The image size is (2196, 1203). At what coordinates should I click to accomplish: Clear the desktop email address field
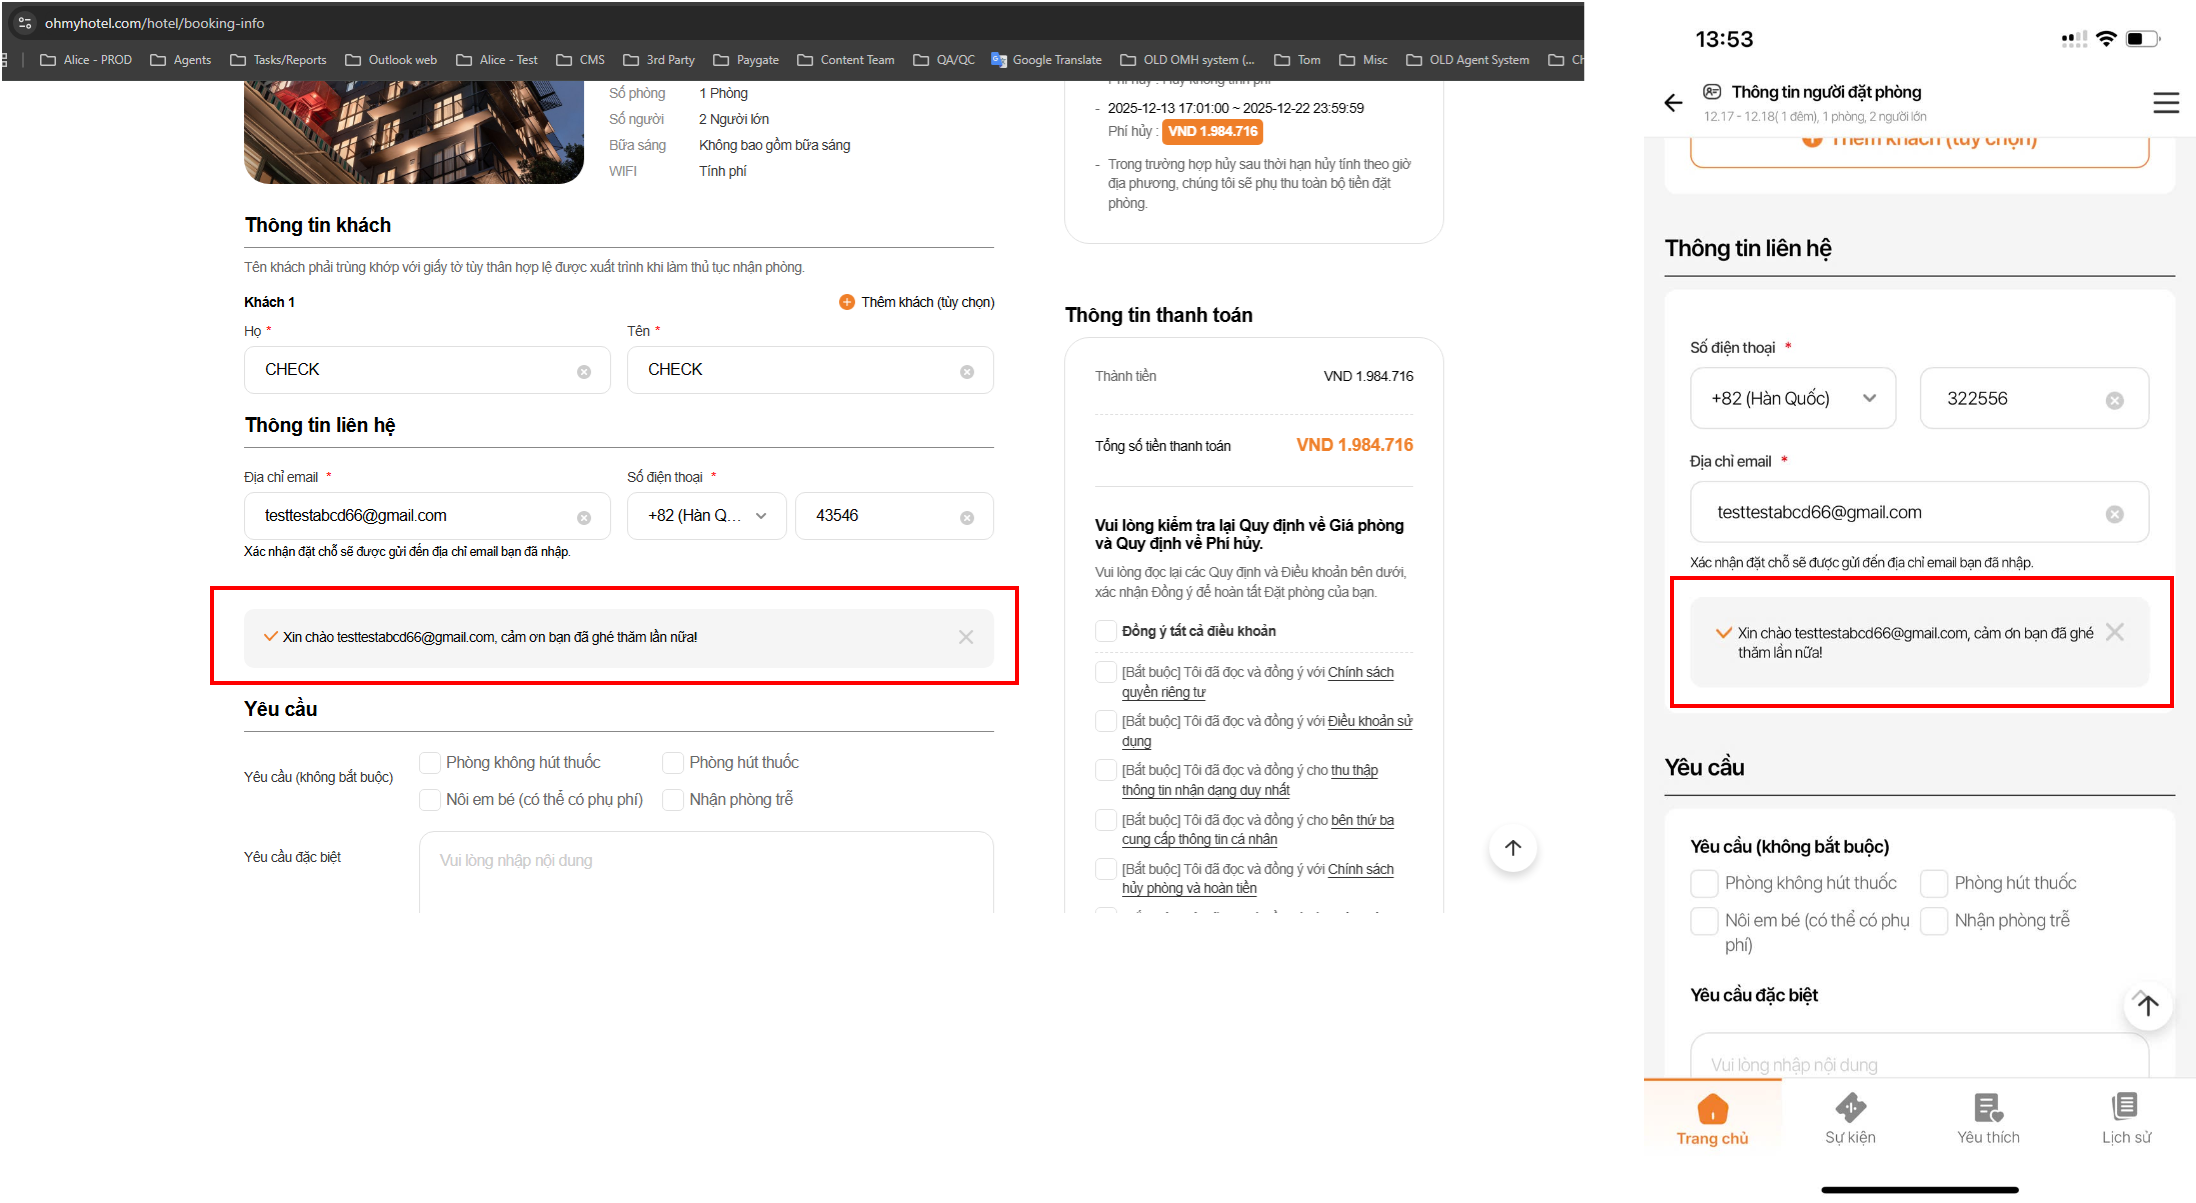(x=584, y=517)
